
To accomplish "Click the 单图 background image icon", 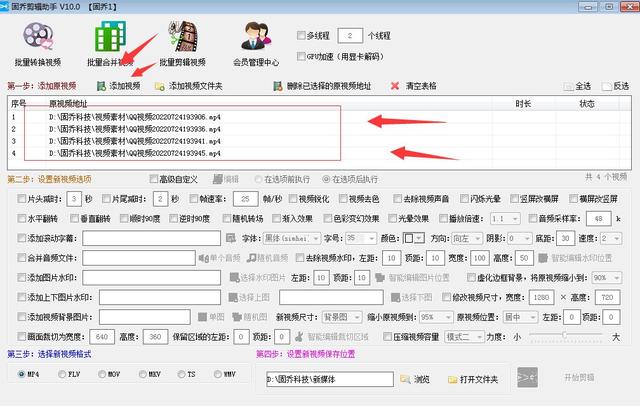I will coord(202,317).
